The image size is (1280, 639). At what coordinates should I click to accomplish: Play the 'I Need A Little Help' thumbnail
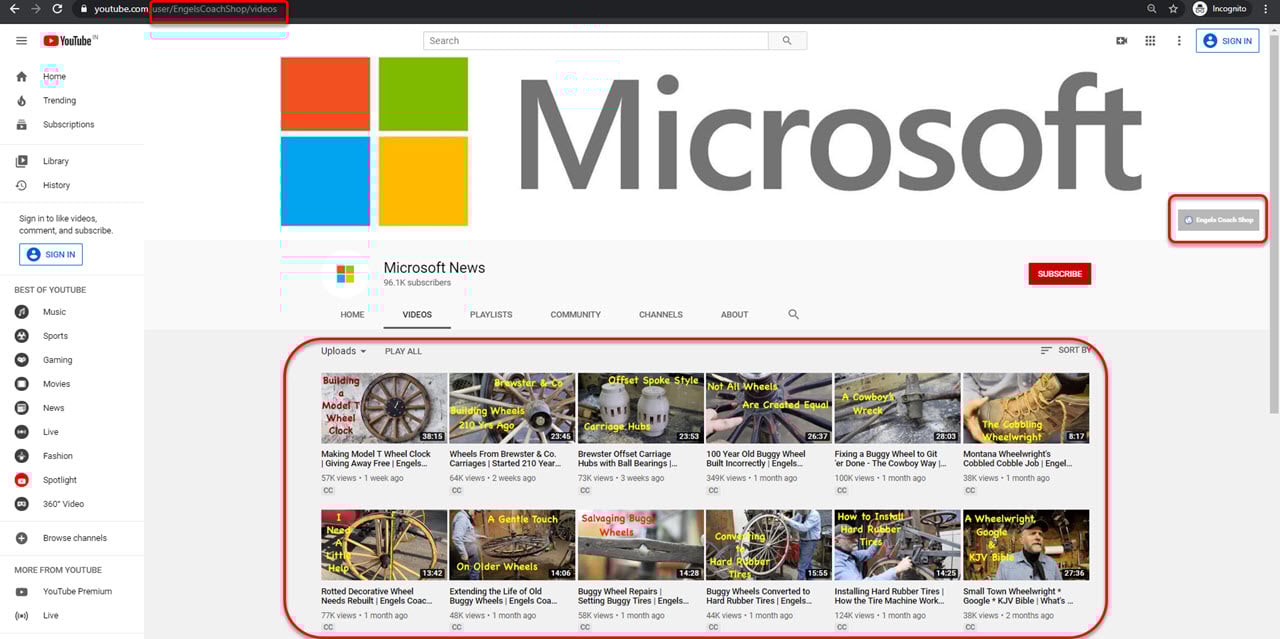coord(384,545)
